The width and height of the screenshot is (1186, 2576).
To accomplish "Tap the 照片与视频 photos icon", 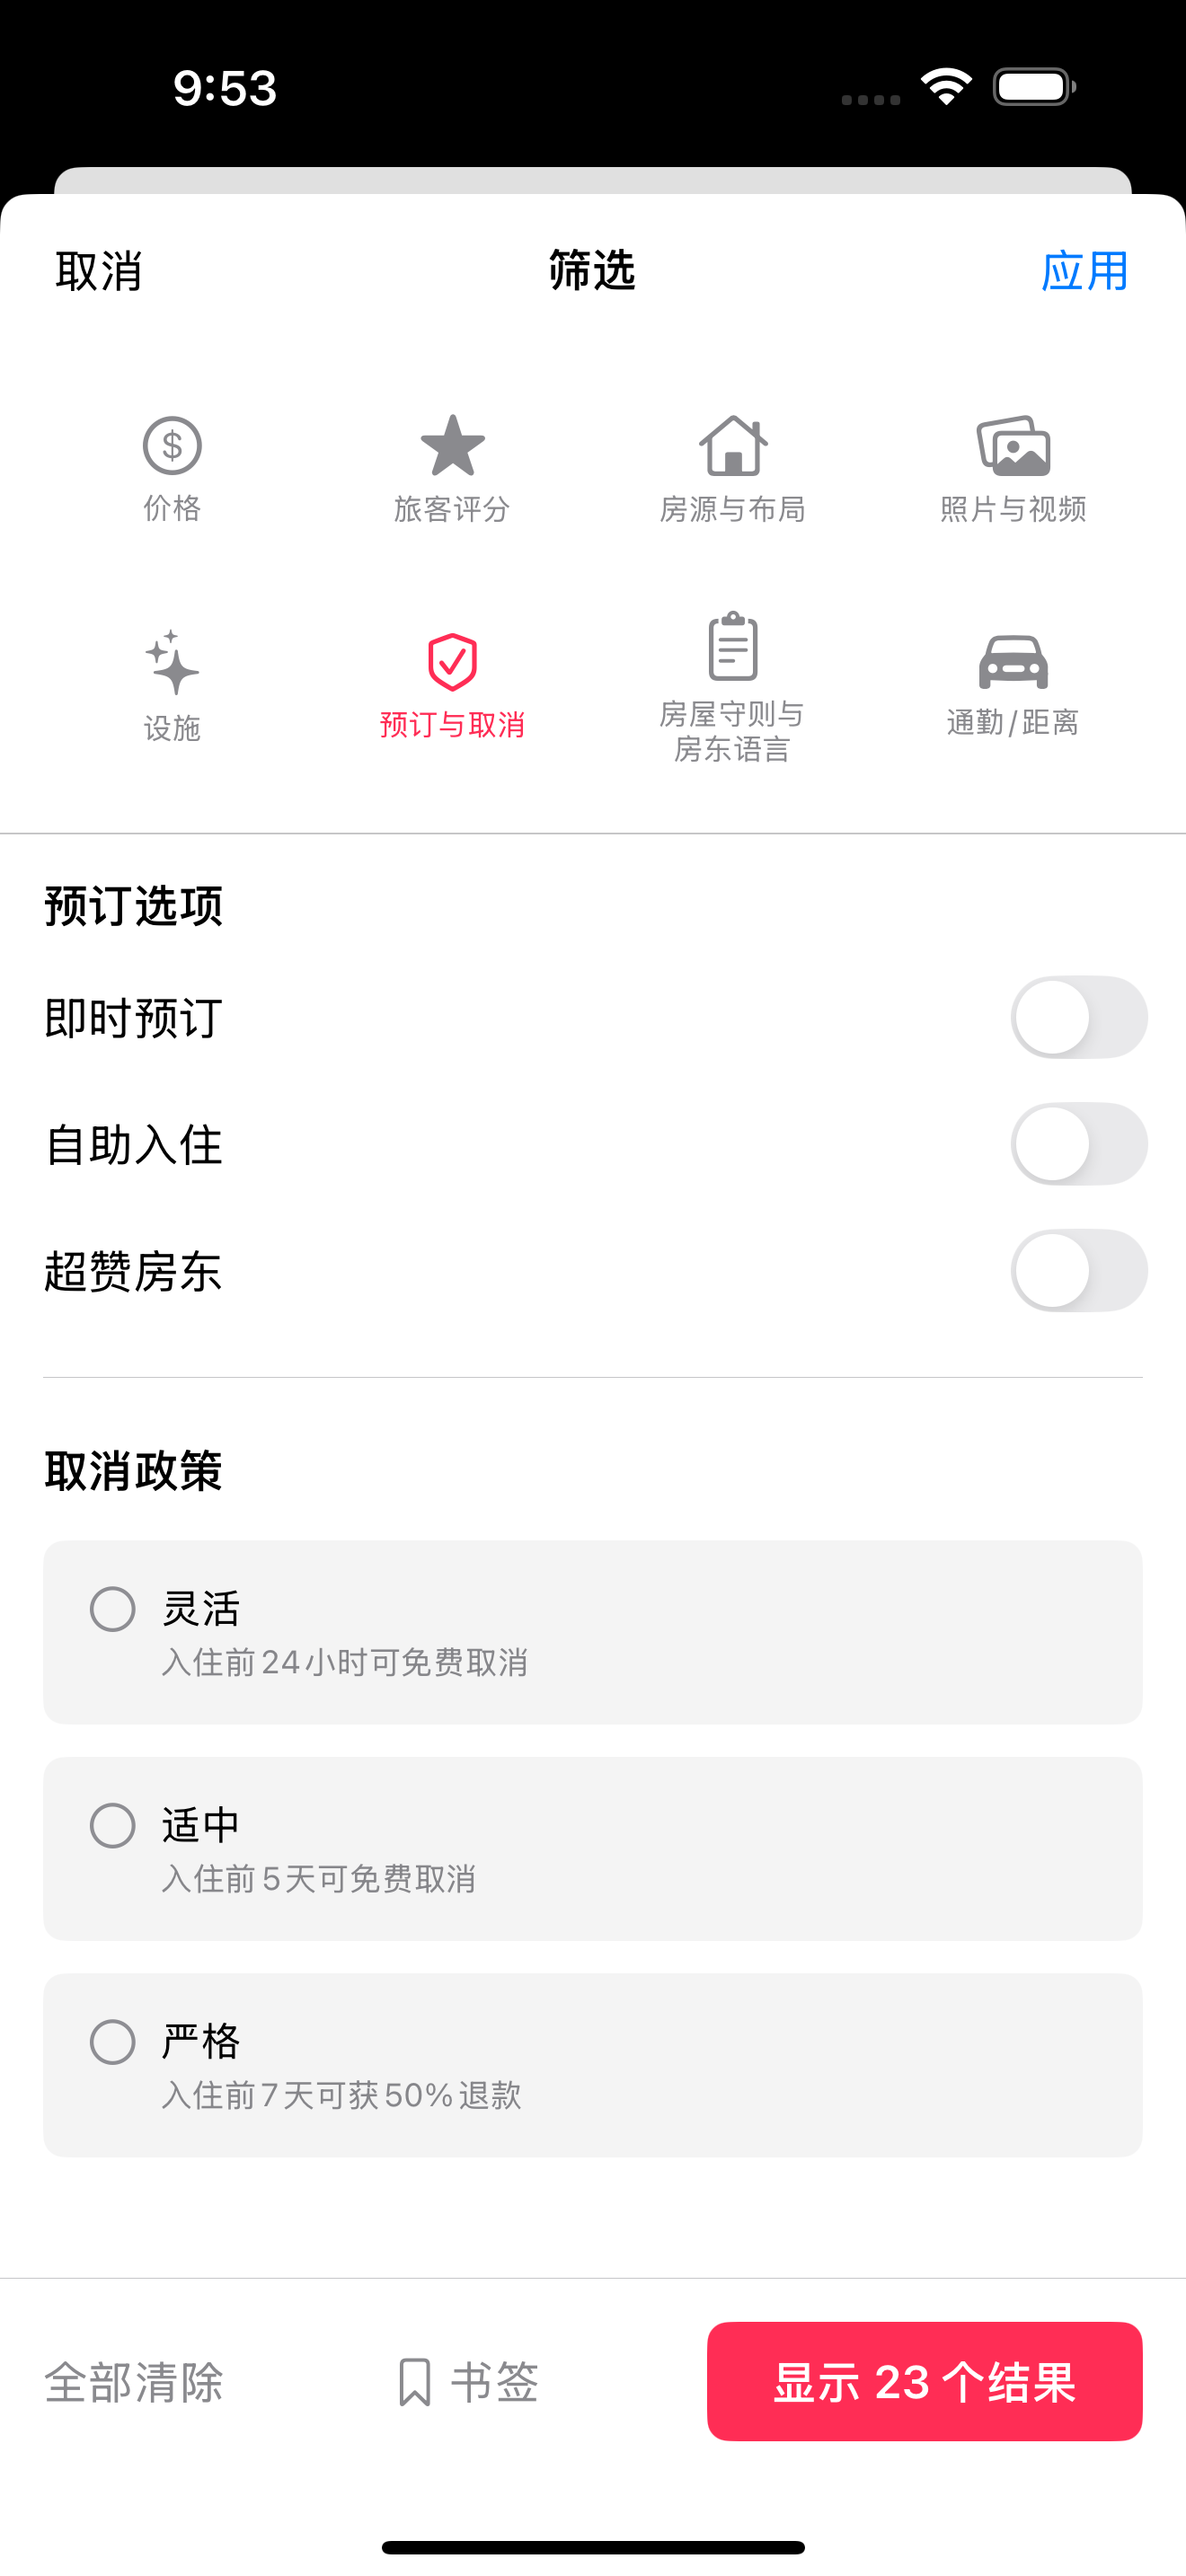I will 1013,446.
